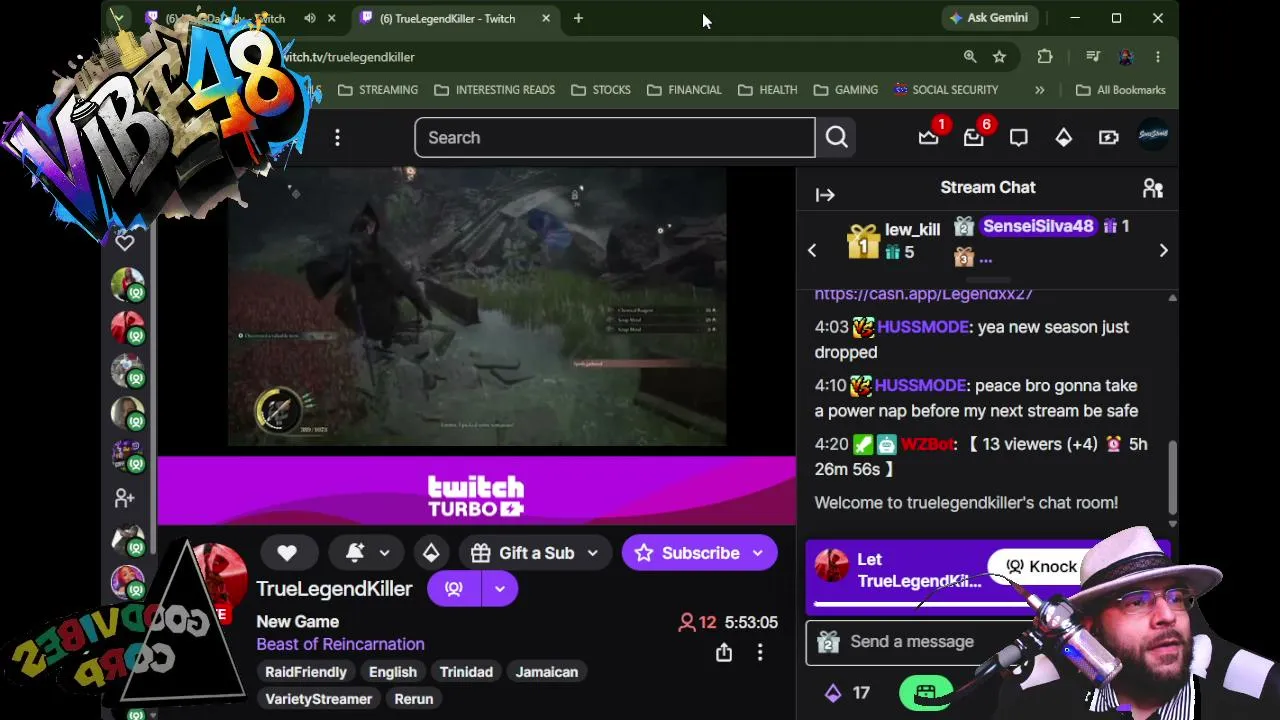Screen dimensions: 1280x720
Task: Click the zoom magnifier in the address bar
Action: pyautogui.click(x=970, y=57)
